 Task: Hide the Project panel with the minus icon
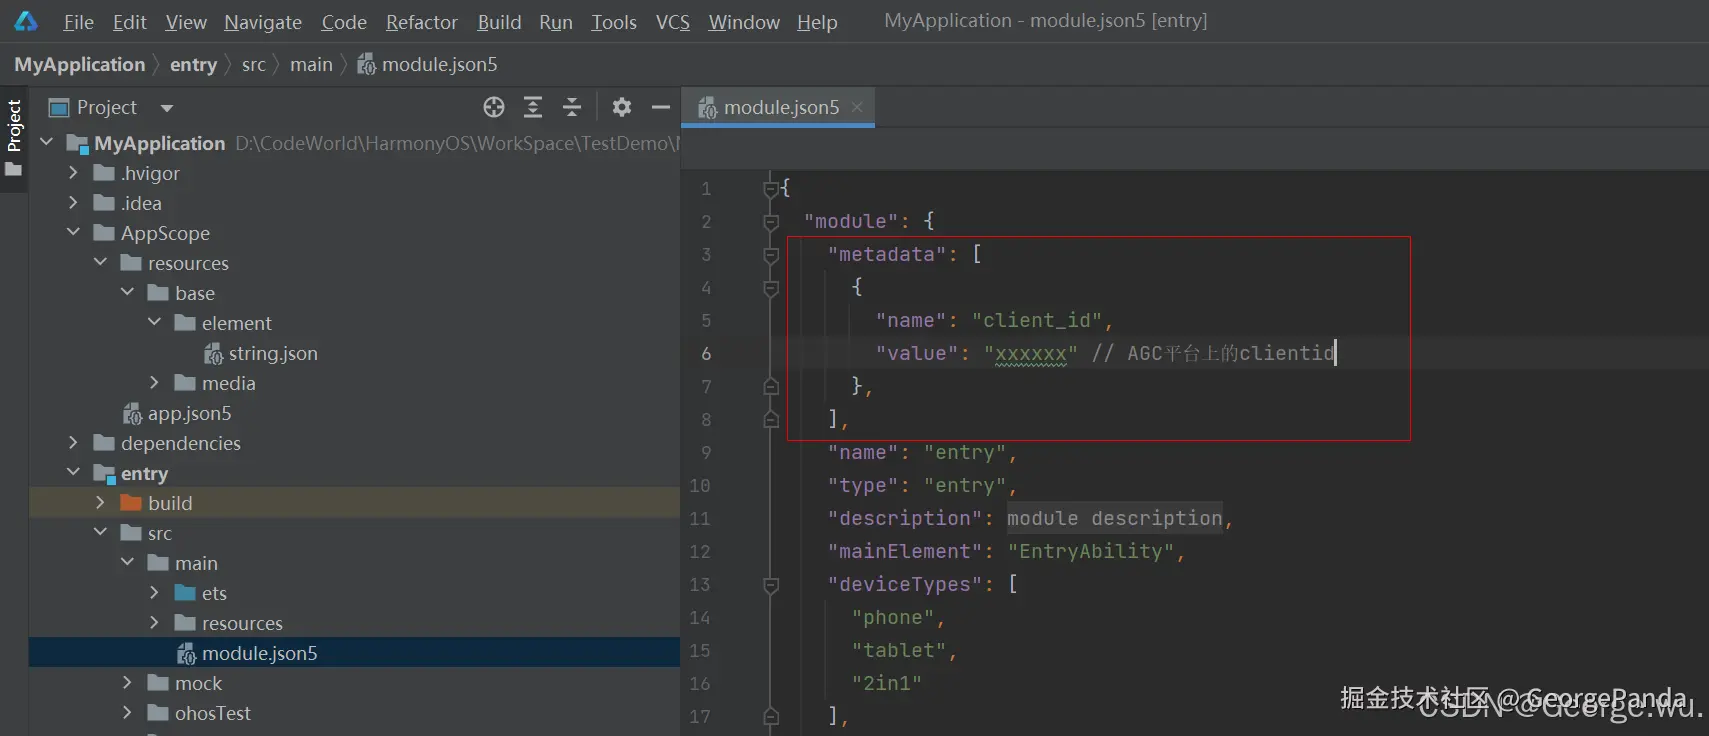click(x=661, y=107)
